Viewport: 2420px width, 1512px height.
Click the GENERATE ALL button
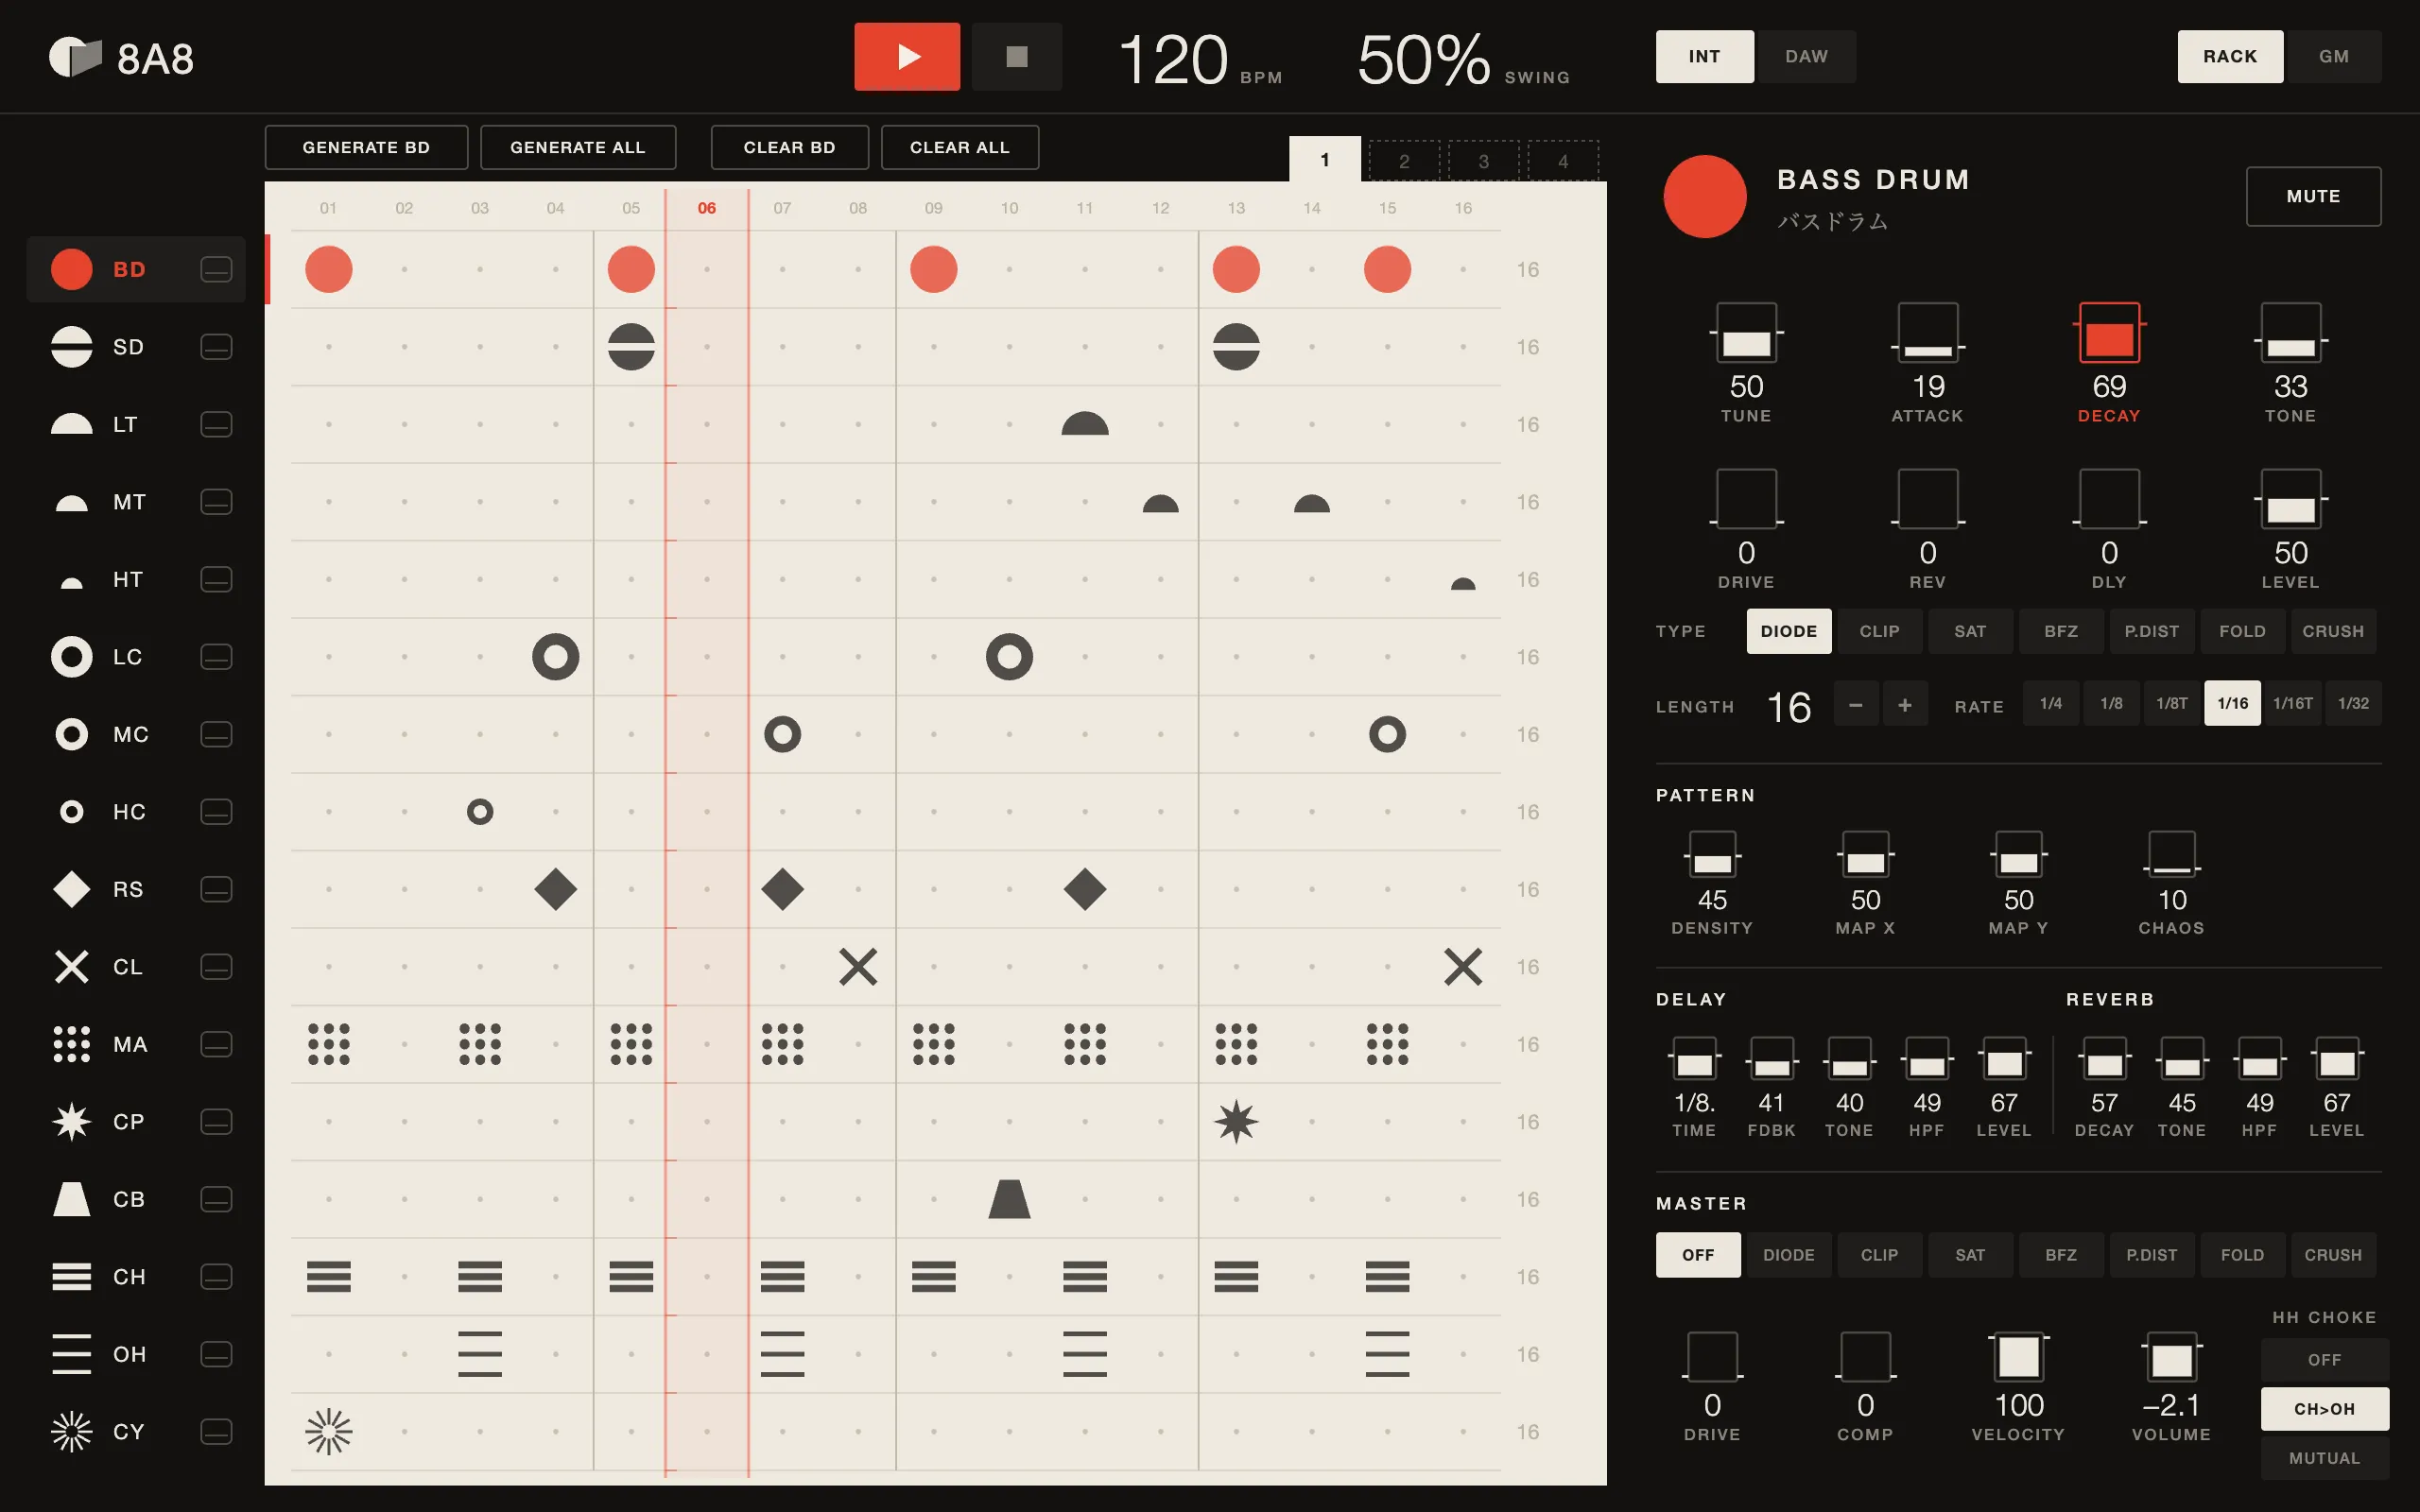point(578,148)
